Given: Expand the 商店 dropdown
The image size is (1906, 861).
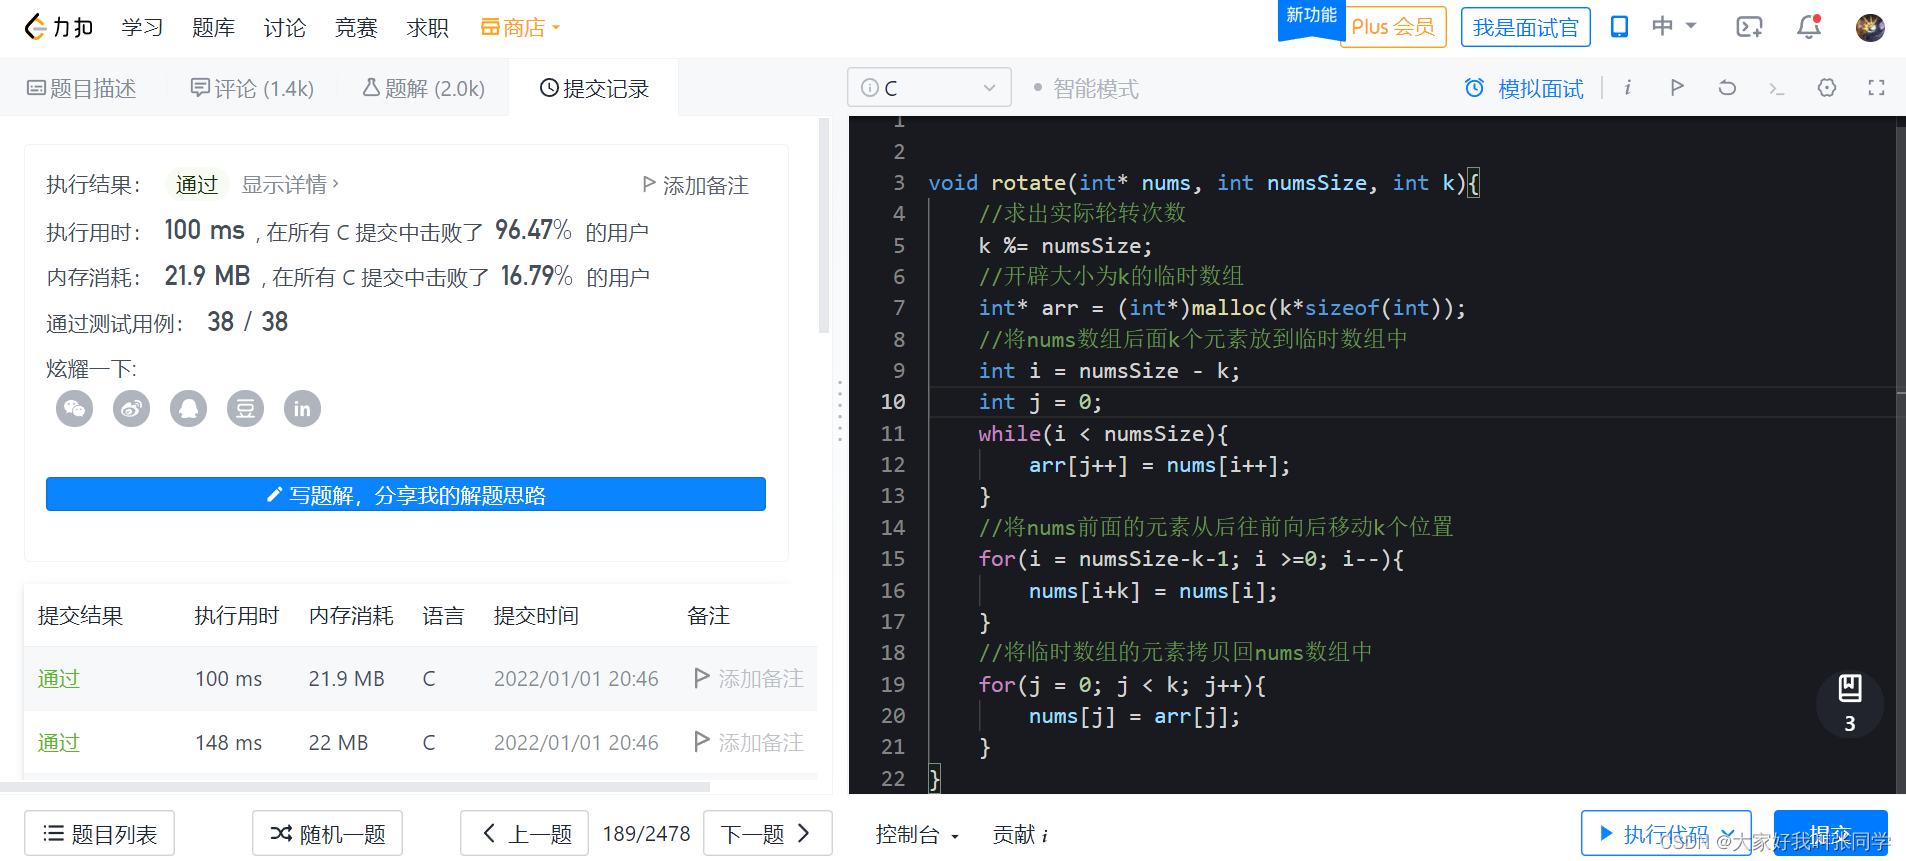Looking at the screenshot, I should tap(520, 28).
